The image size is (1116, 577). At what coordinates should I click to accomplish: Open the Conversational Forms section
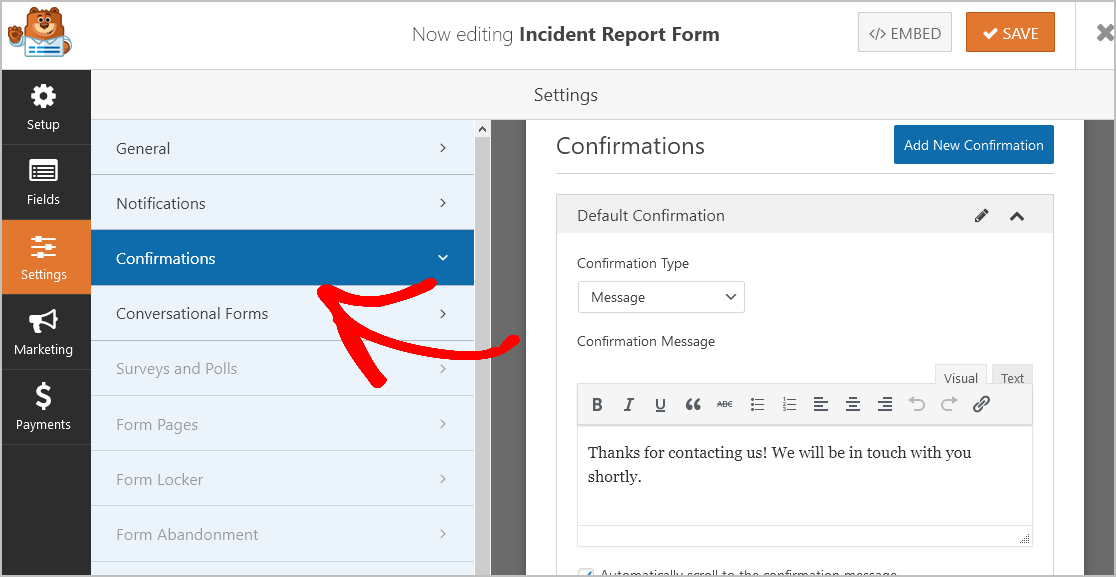pos(283,313)
